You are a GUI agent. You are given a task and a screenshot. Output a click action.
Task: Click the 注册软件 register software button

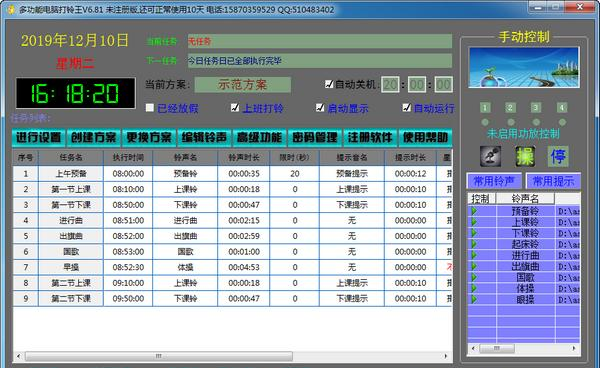click(370, 137)
